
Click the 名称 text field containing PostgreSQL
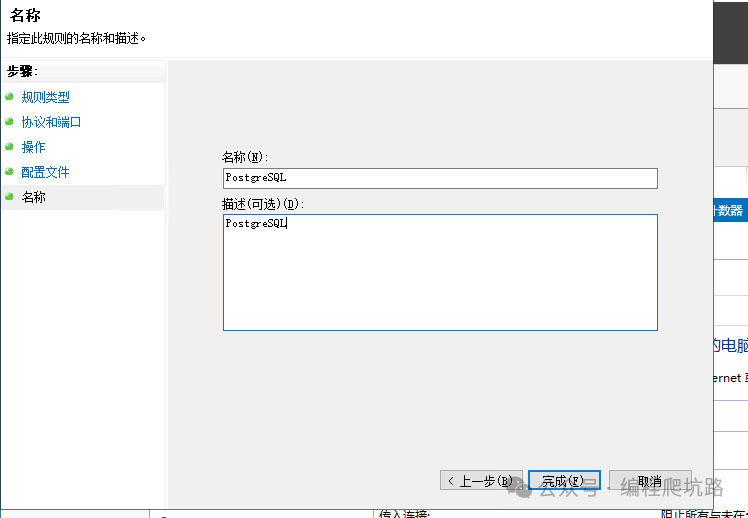[x=440, y=178]
